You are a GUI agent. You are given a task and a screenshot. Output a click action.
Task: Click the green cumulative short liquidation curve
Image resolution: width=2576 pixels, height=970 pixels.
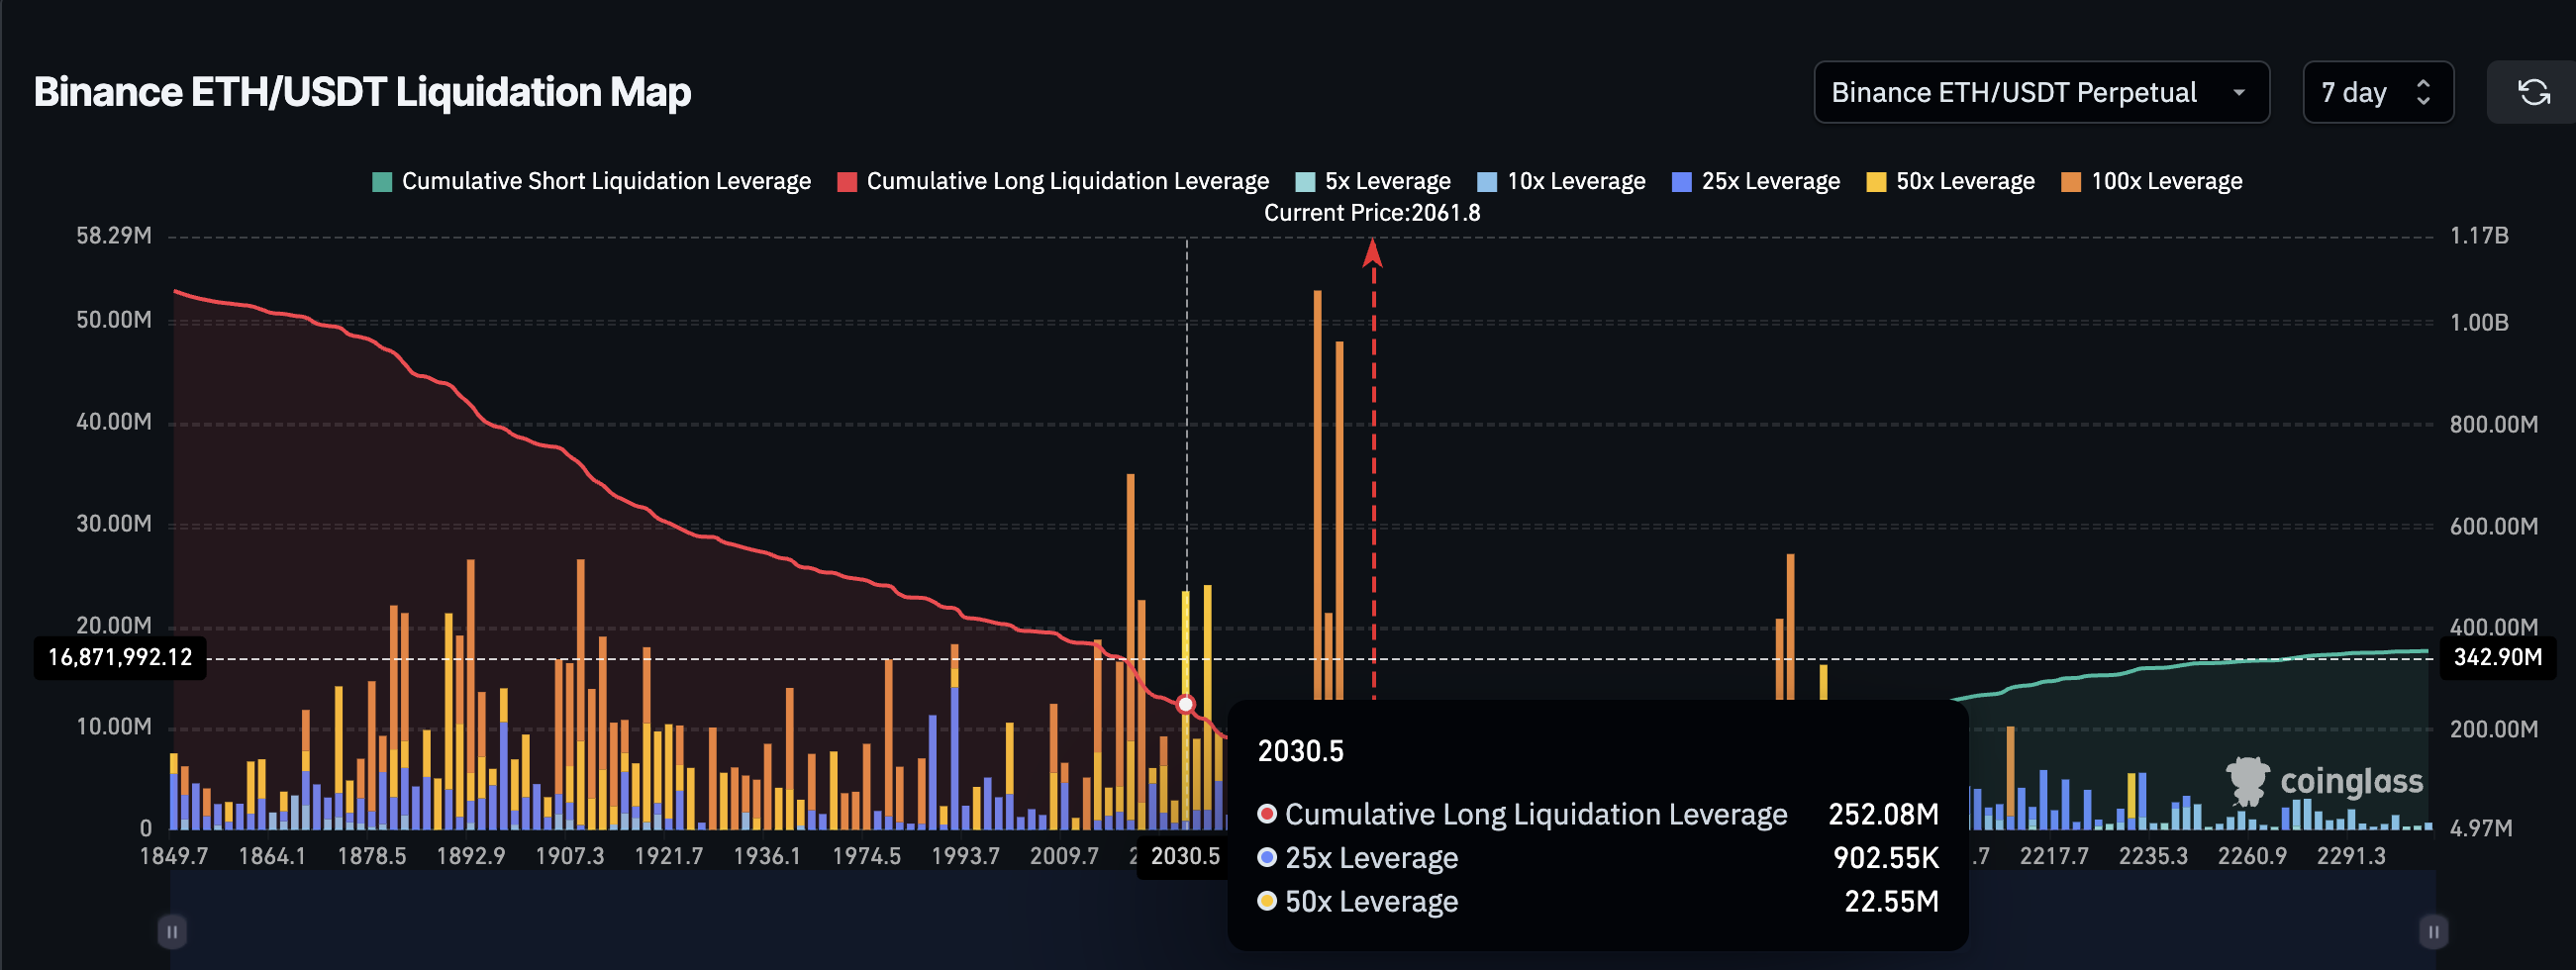coord(2200,663)
